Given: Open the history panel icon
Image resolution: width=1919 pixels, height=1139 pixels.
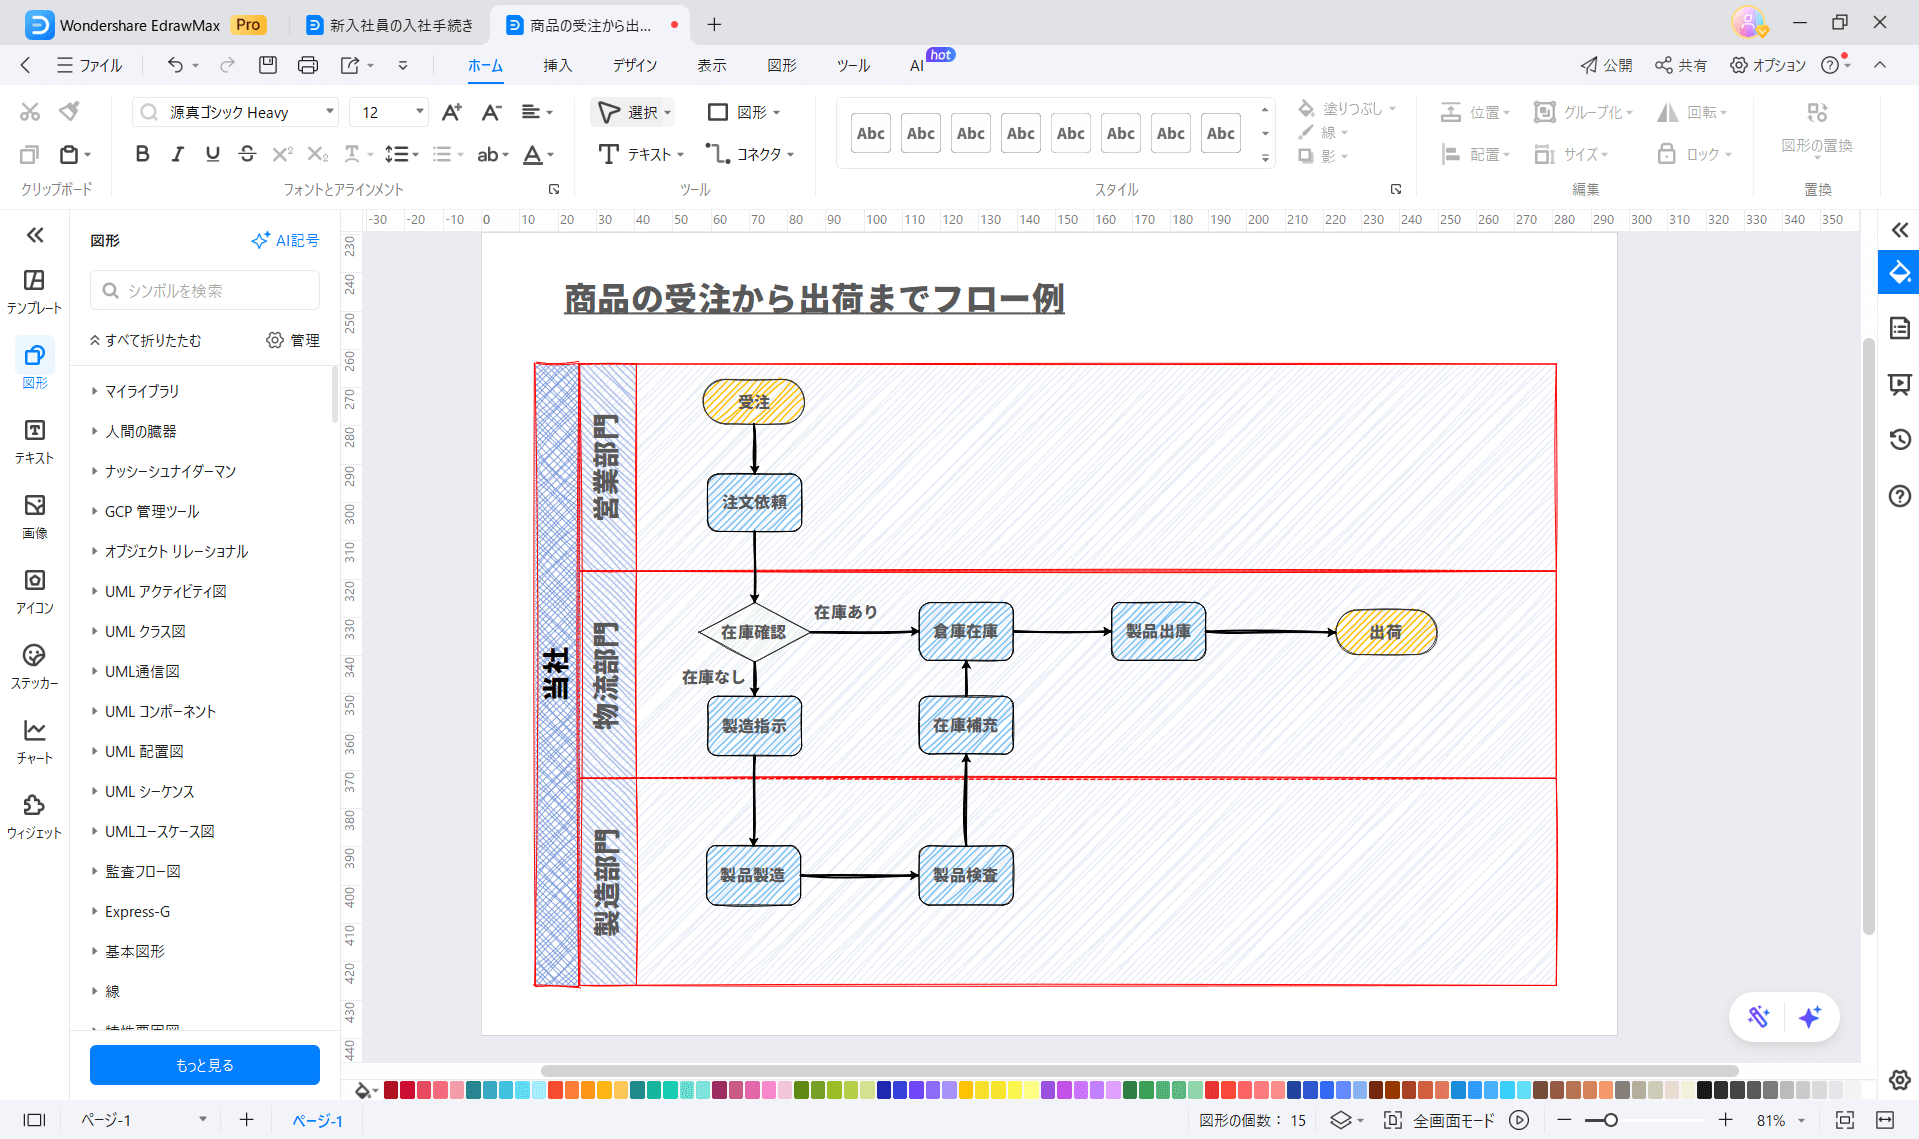Looking at the screenshot, I should point(1899,439).
